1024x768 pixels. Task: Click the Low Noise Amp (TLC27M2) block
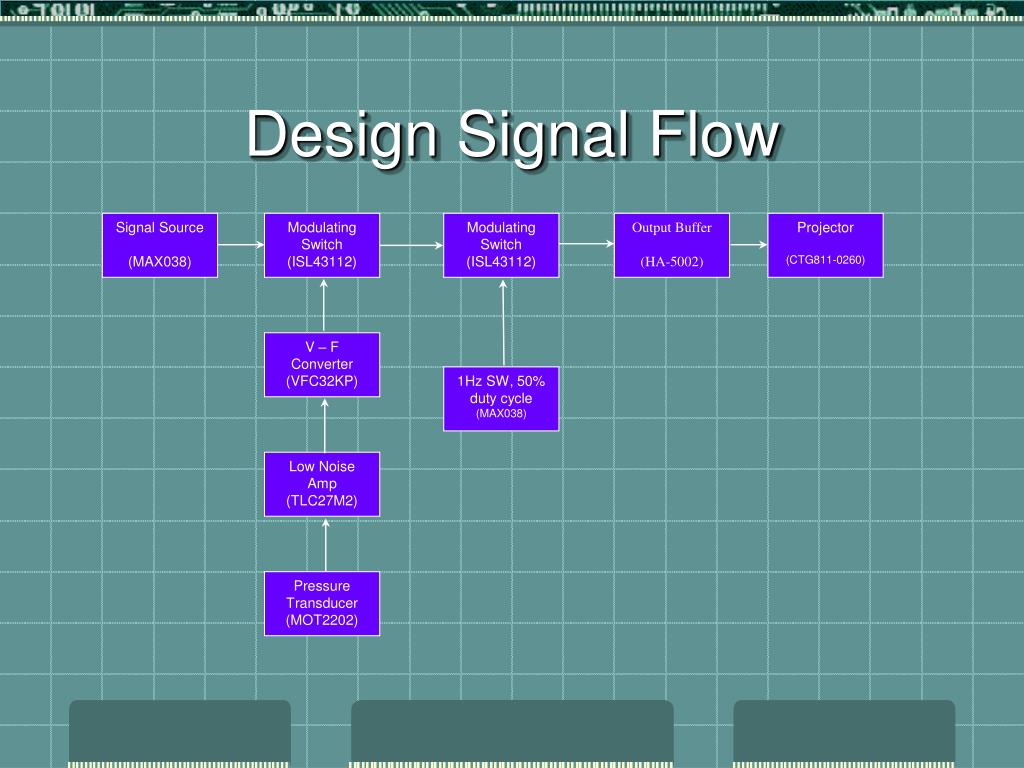322,484
